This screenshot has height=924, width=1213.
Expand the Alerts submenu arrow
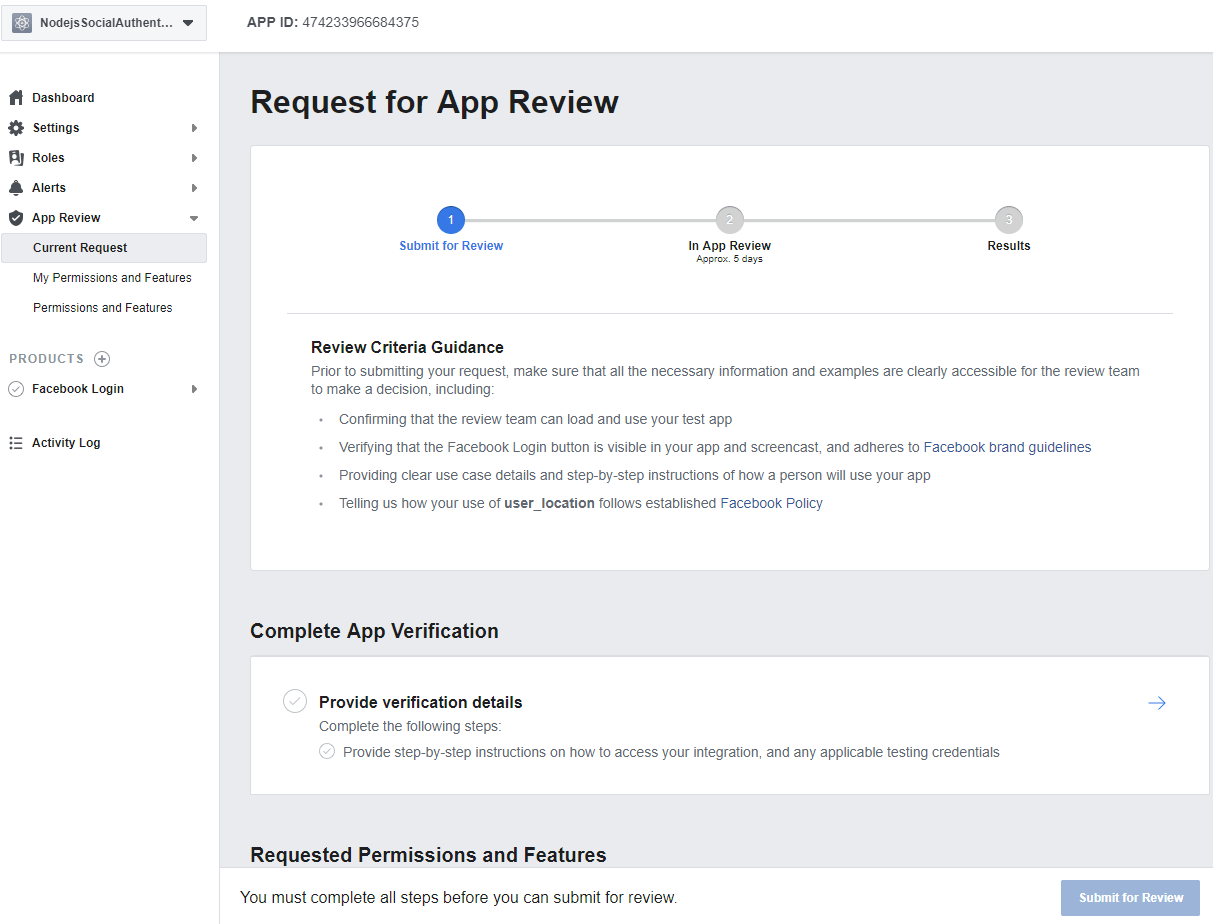coord(195,188)
